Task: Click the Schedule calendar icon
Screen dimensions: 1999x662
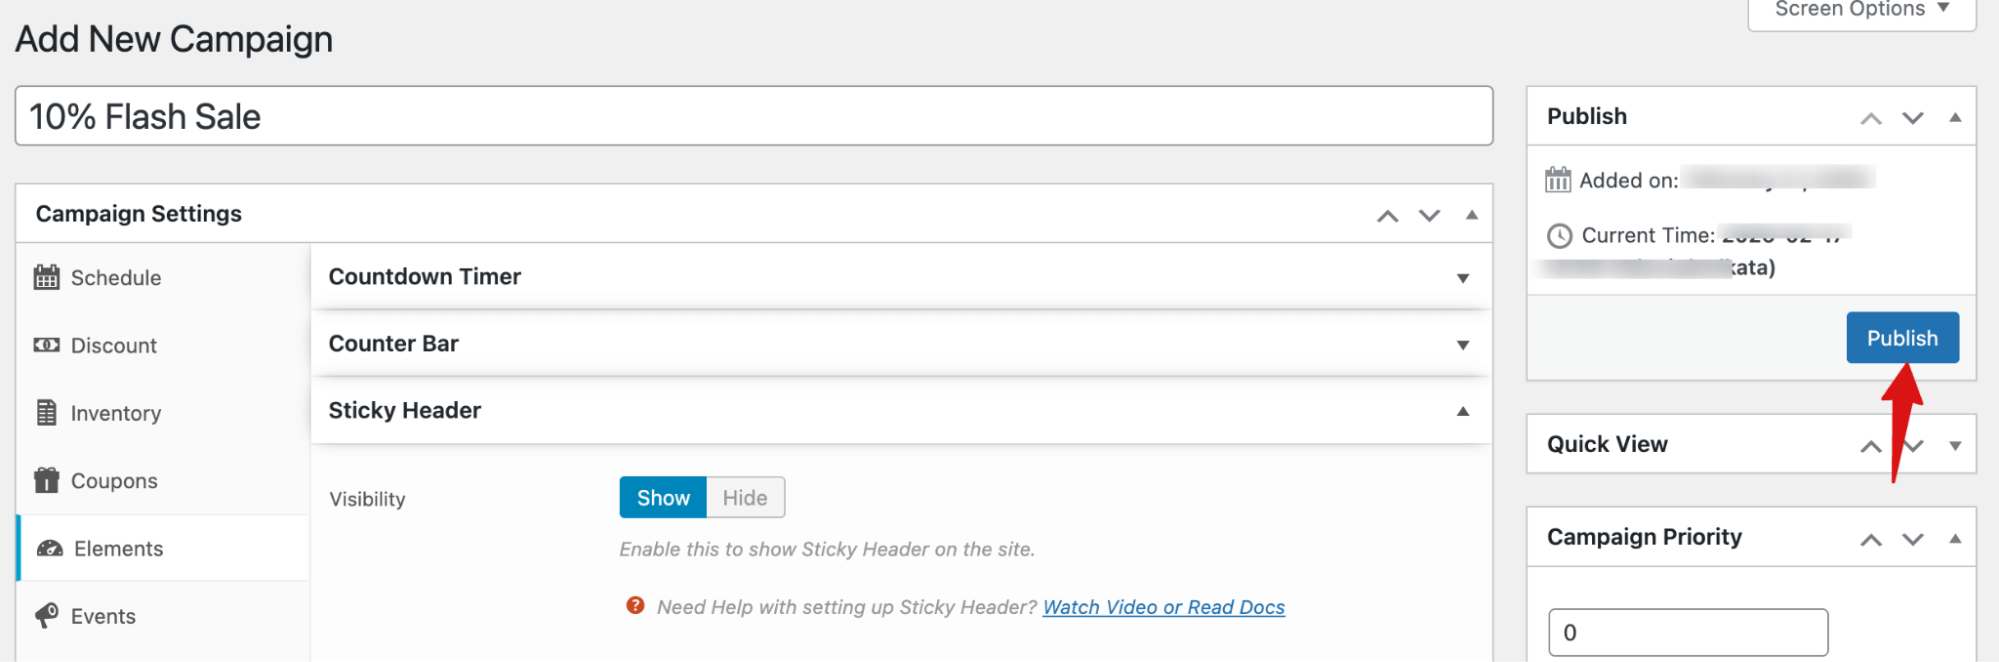Action: point(46,278)
